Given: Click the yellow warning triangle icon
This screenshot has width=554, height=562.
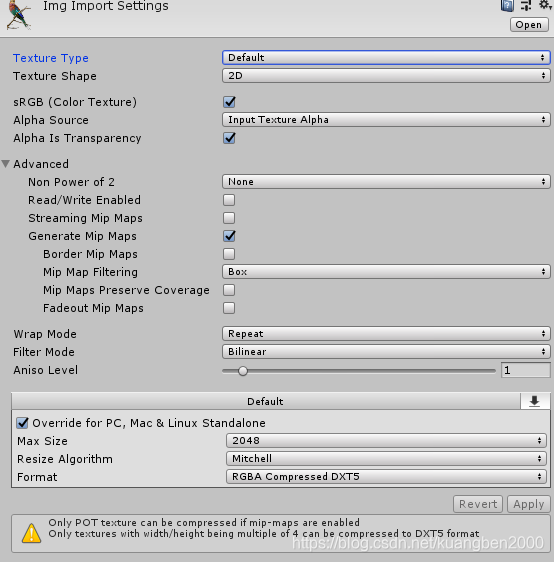Looking at the screenshot, I should 32,533.
